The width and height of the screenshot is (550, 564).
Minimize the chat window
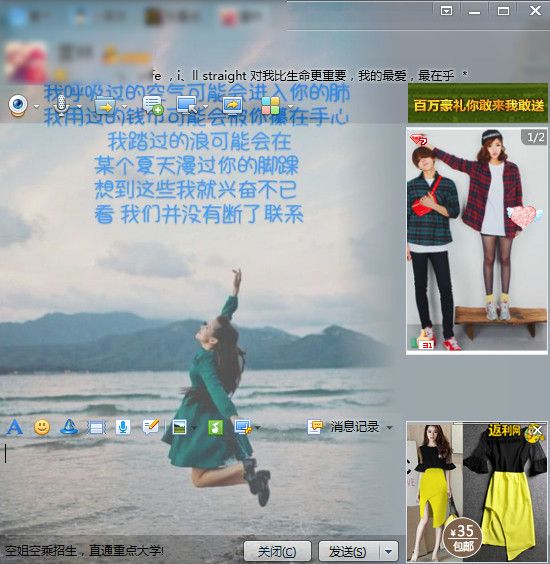tap(474, 12)
